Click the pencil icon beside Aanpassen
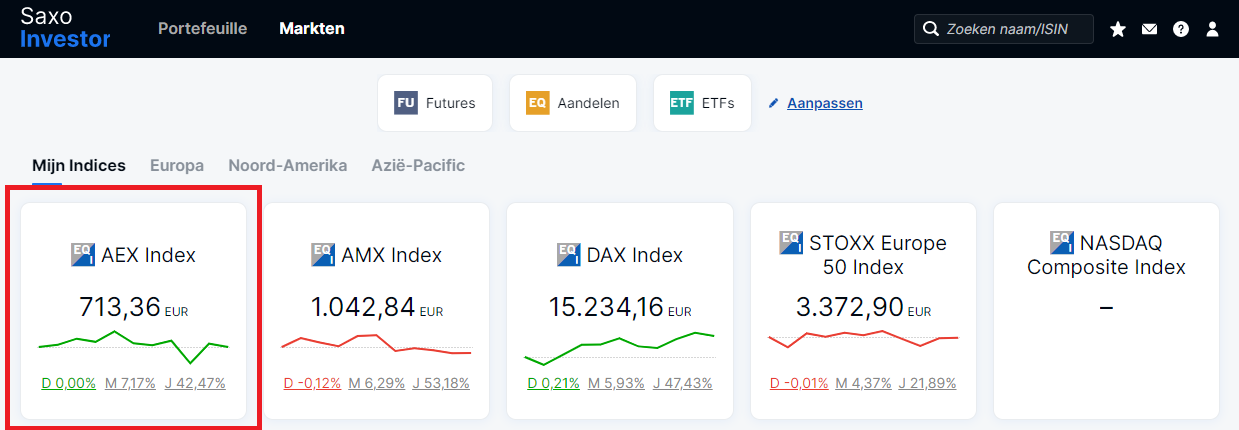Screen dimensions: 1239x430 click(773, 103)
